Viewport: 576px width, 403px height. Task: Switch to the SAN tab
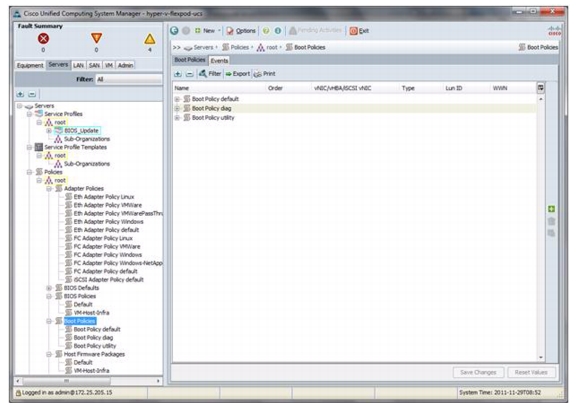(94, 65)
